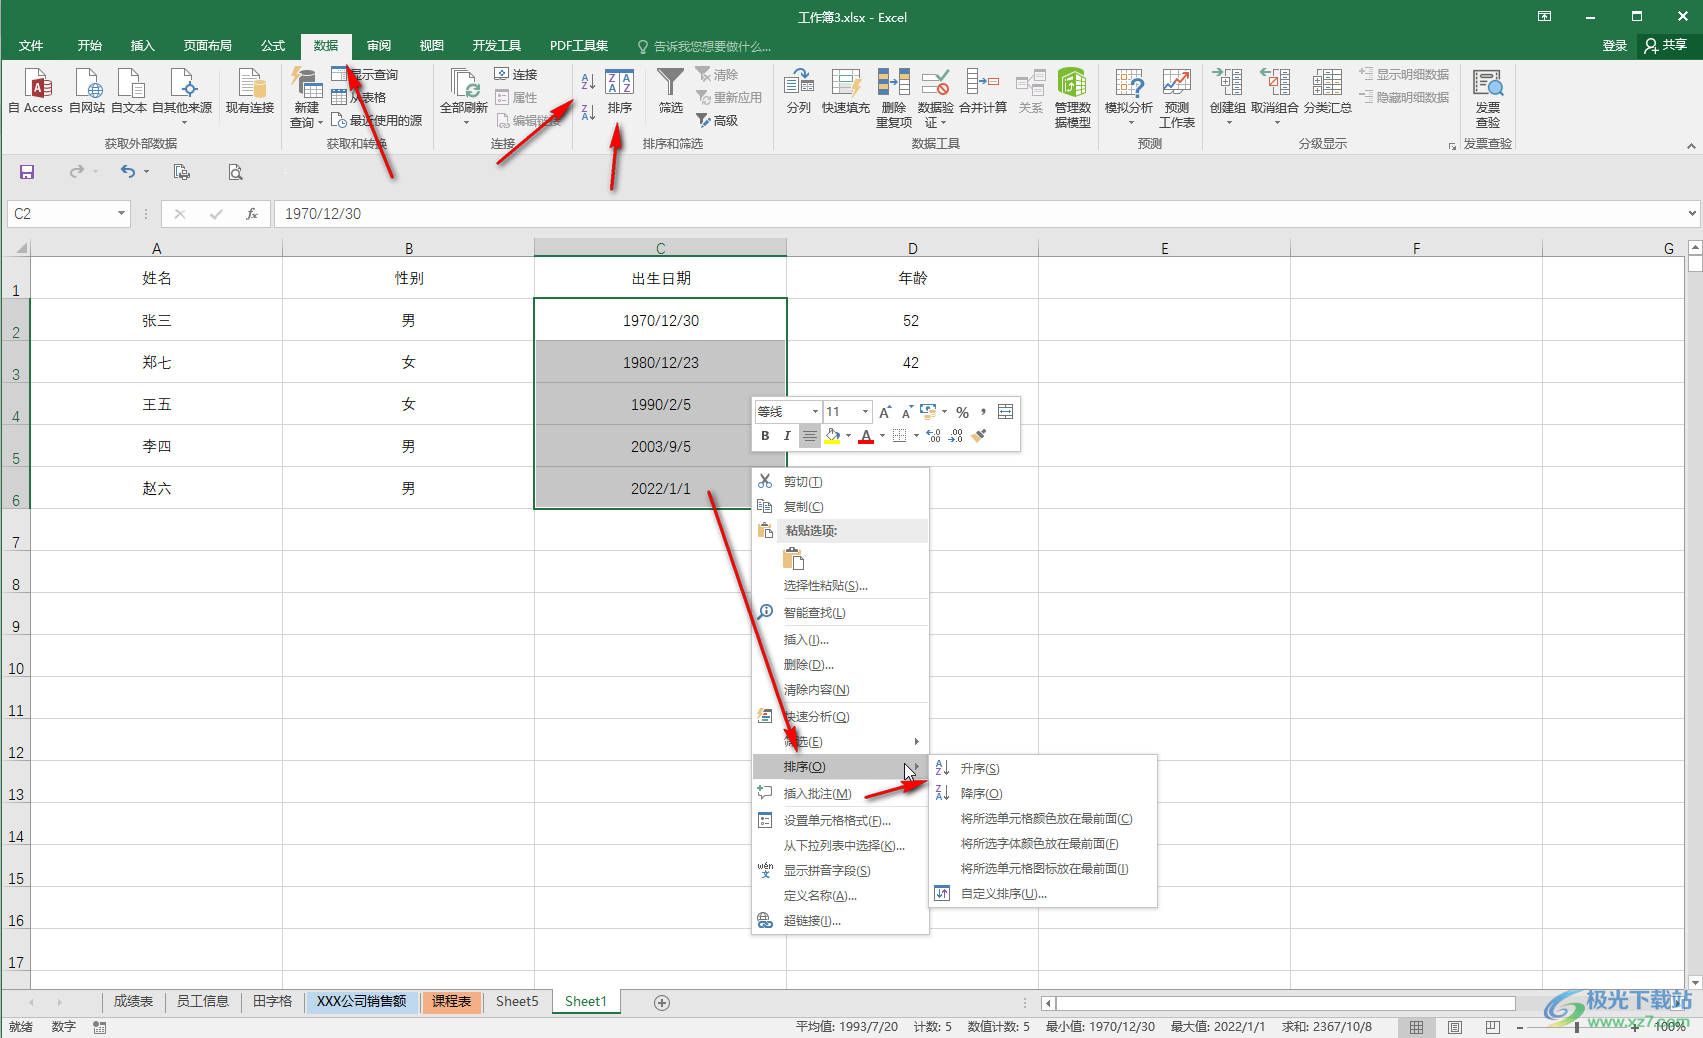Click Subtotal (分类汇总)
The image size is (1703, 1038).
tap(1327, 92)
